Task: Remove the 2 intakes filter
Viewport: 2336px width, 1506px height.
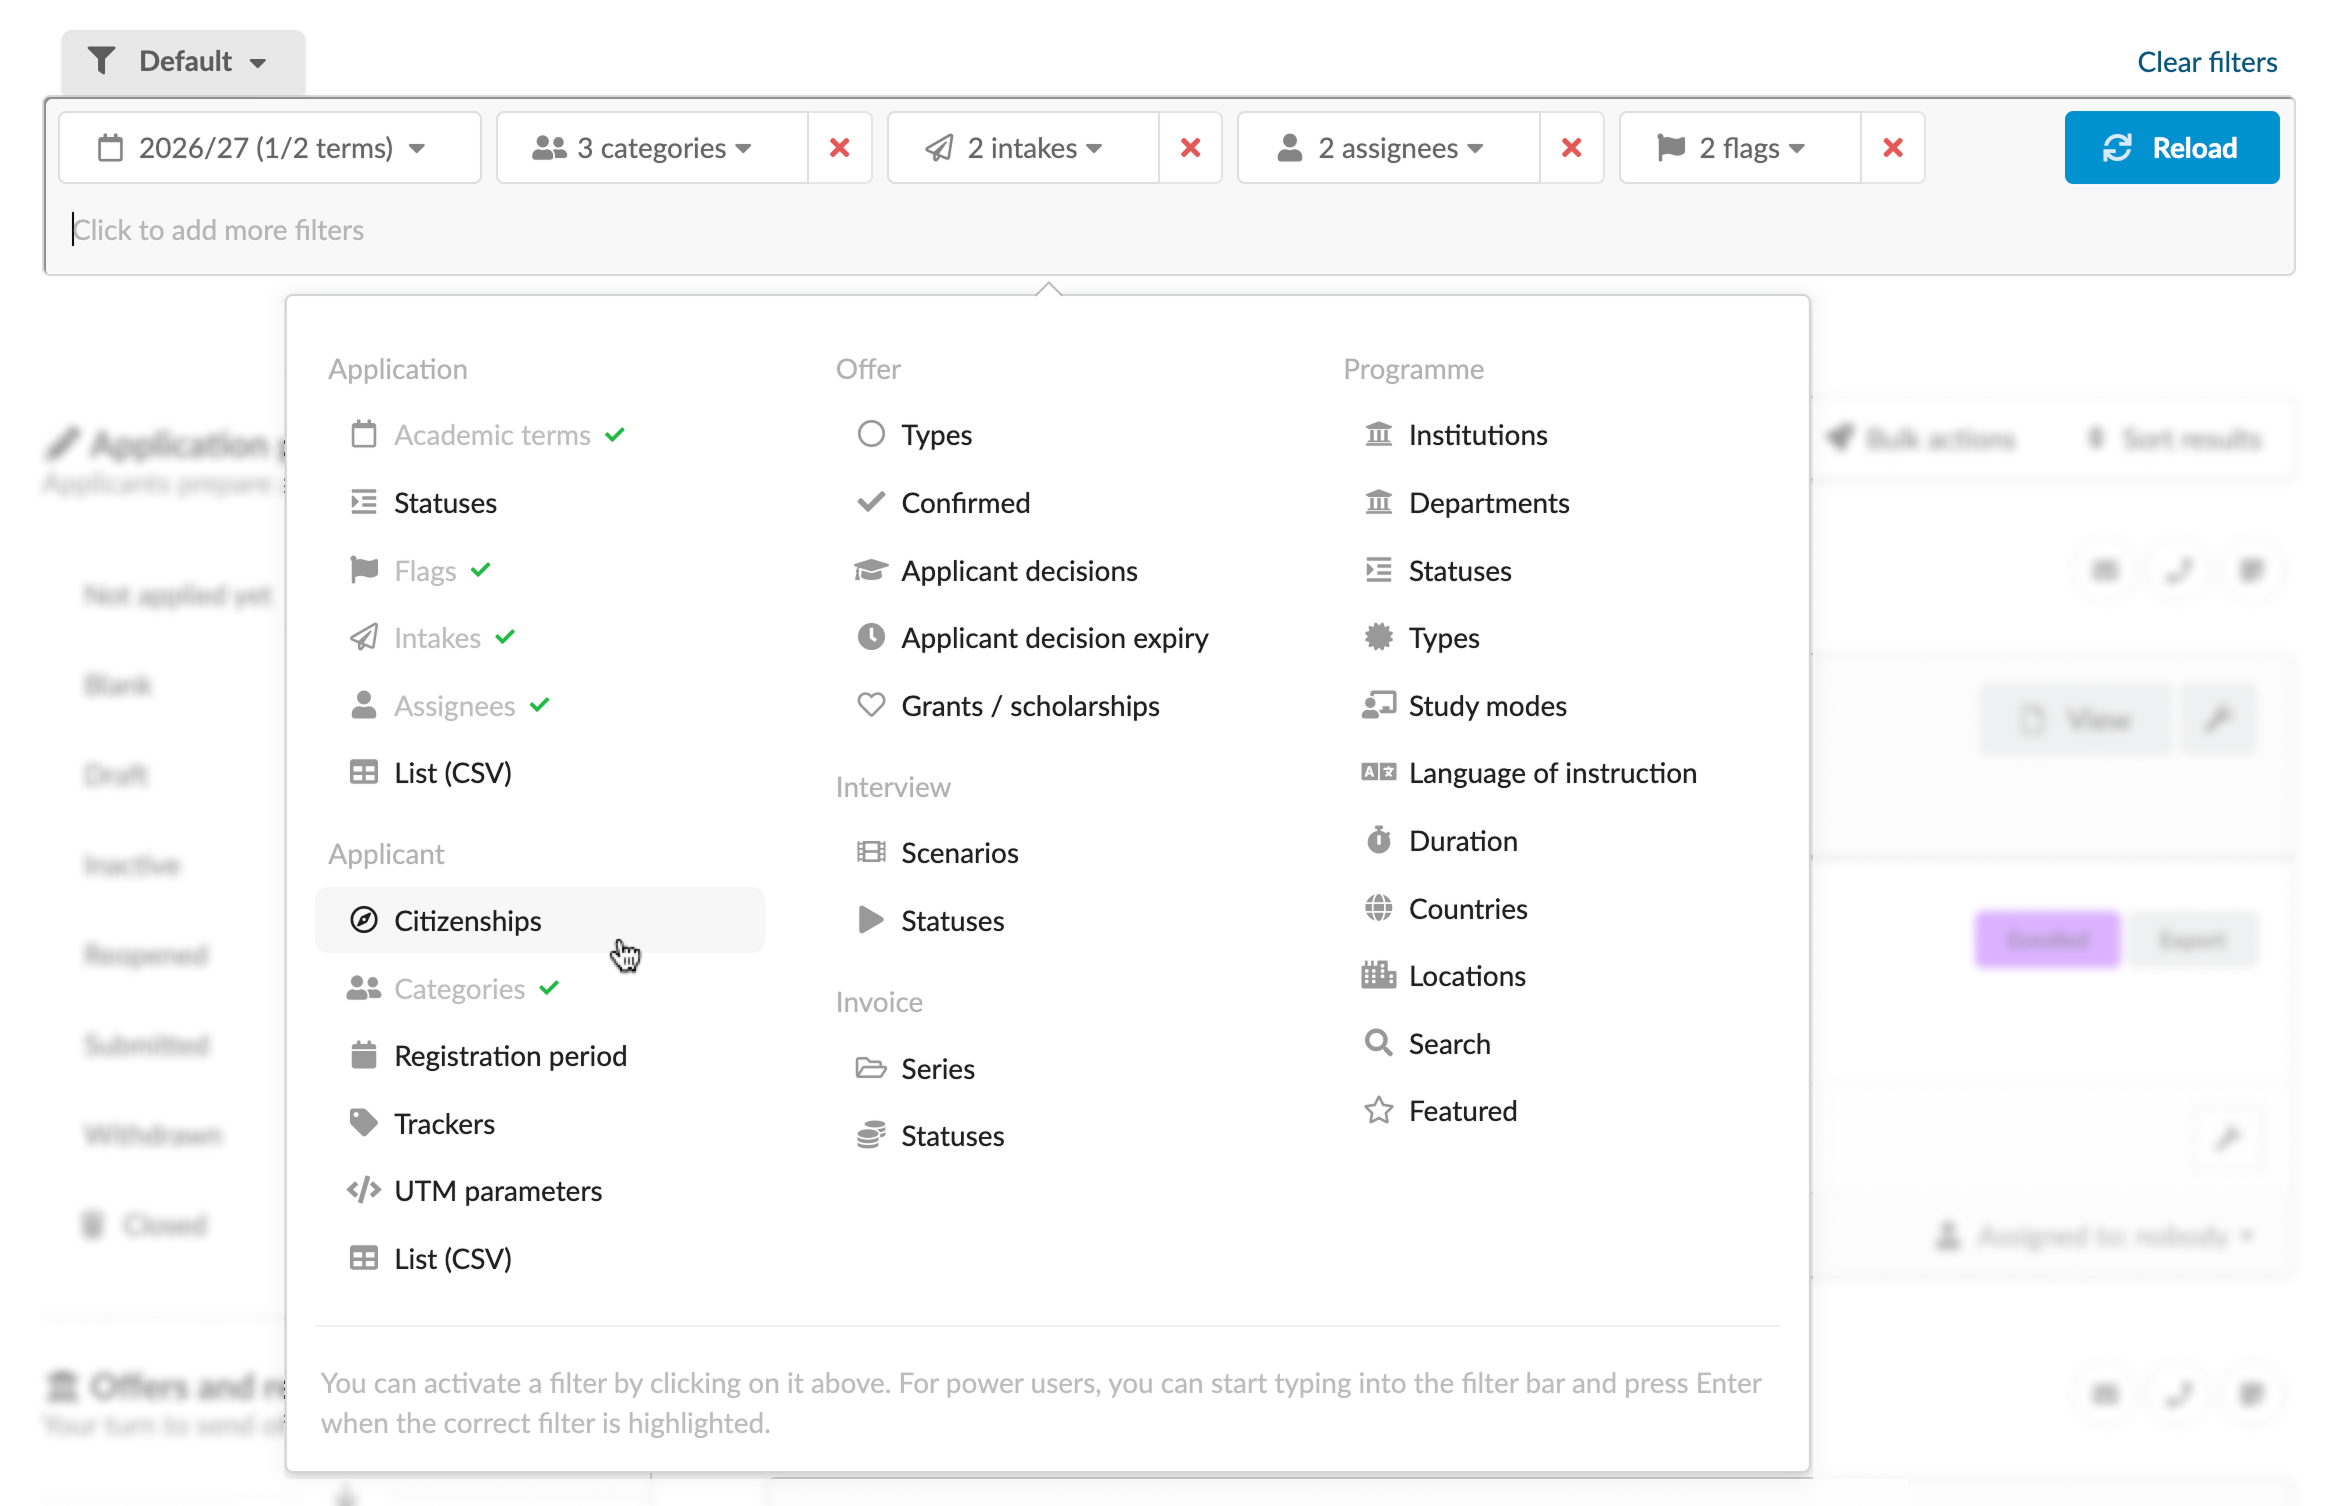Action: pyautogui.click(x=1190, y=148)
